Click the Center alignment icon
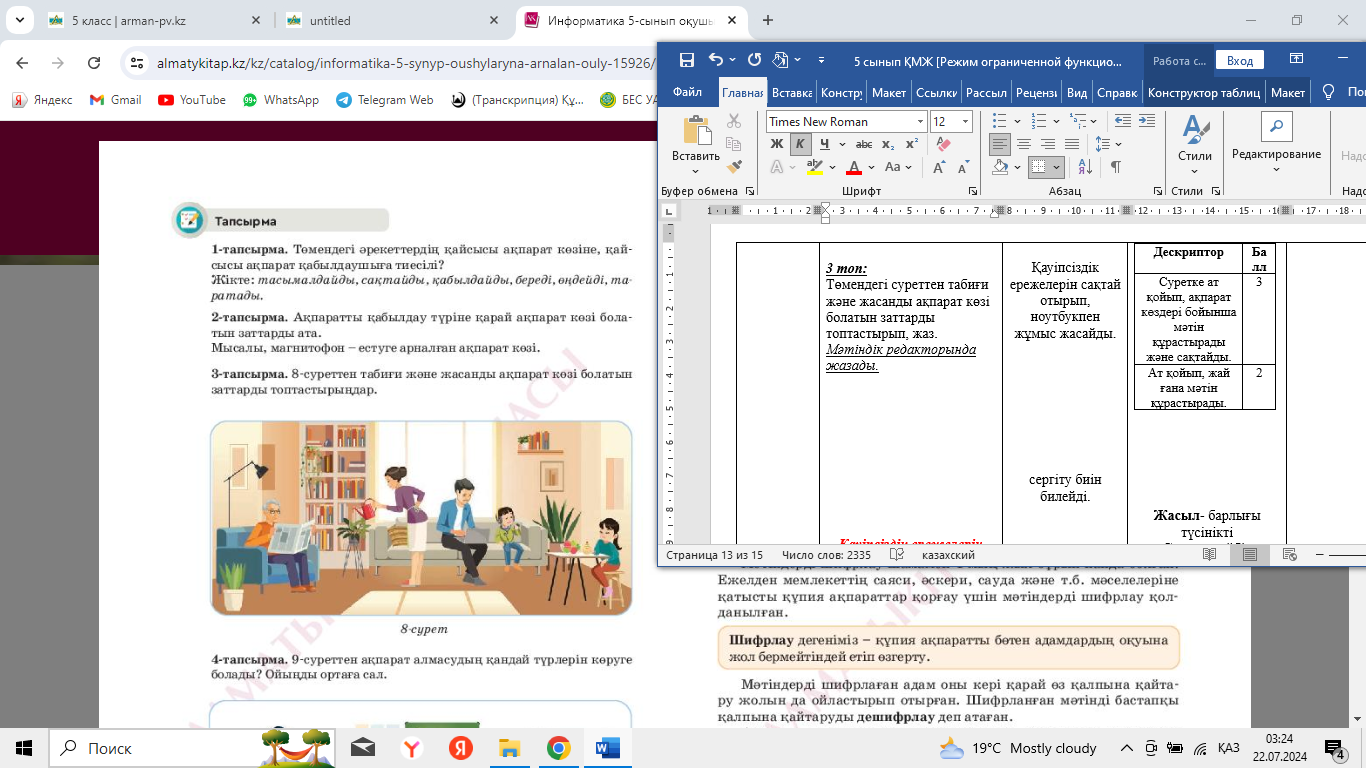This screenshot has width=1366, height=768. tap(1023, 144)
